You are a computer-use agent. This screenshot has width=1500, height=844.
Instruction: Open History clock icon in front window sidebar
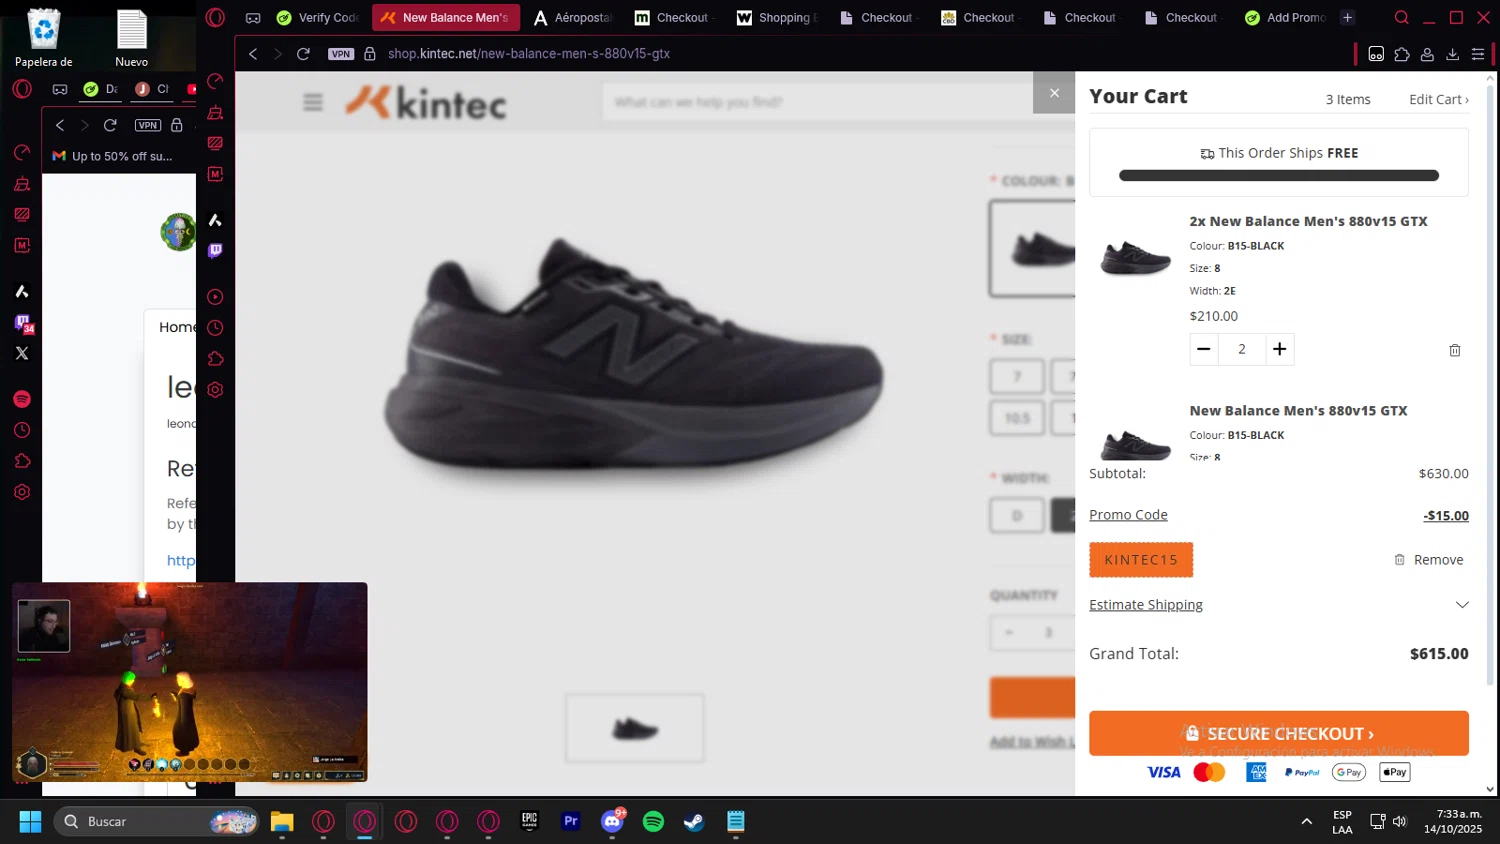click(215, 328)
